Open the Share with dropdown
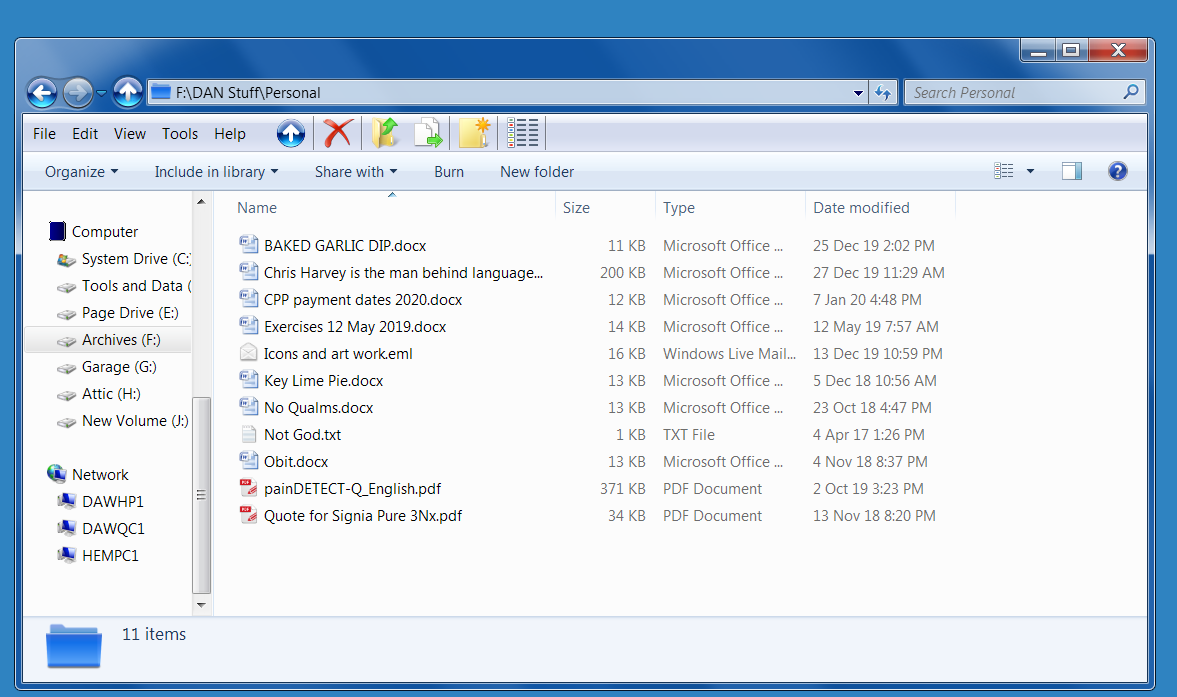 pyautogui.click(x=355, y=172)
